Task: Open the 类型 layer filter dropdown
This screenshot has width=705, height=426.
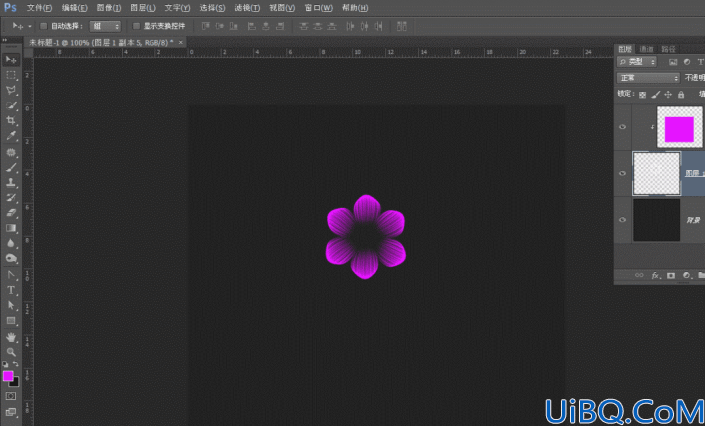Action: (637, 62)
